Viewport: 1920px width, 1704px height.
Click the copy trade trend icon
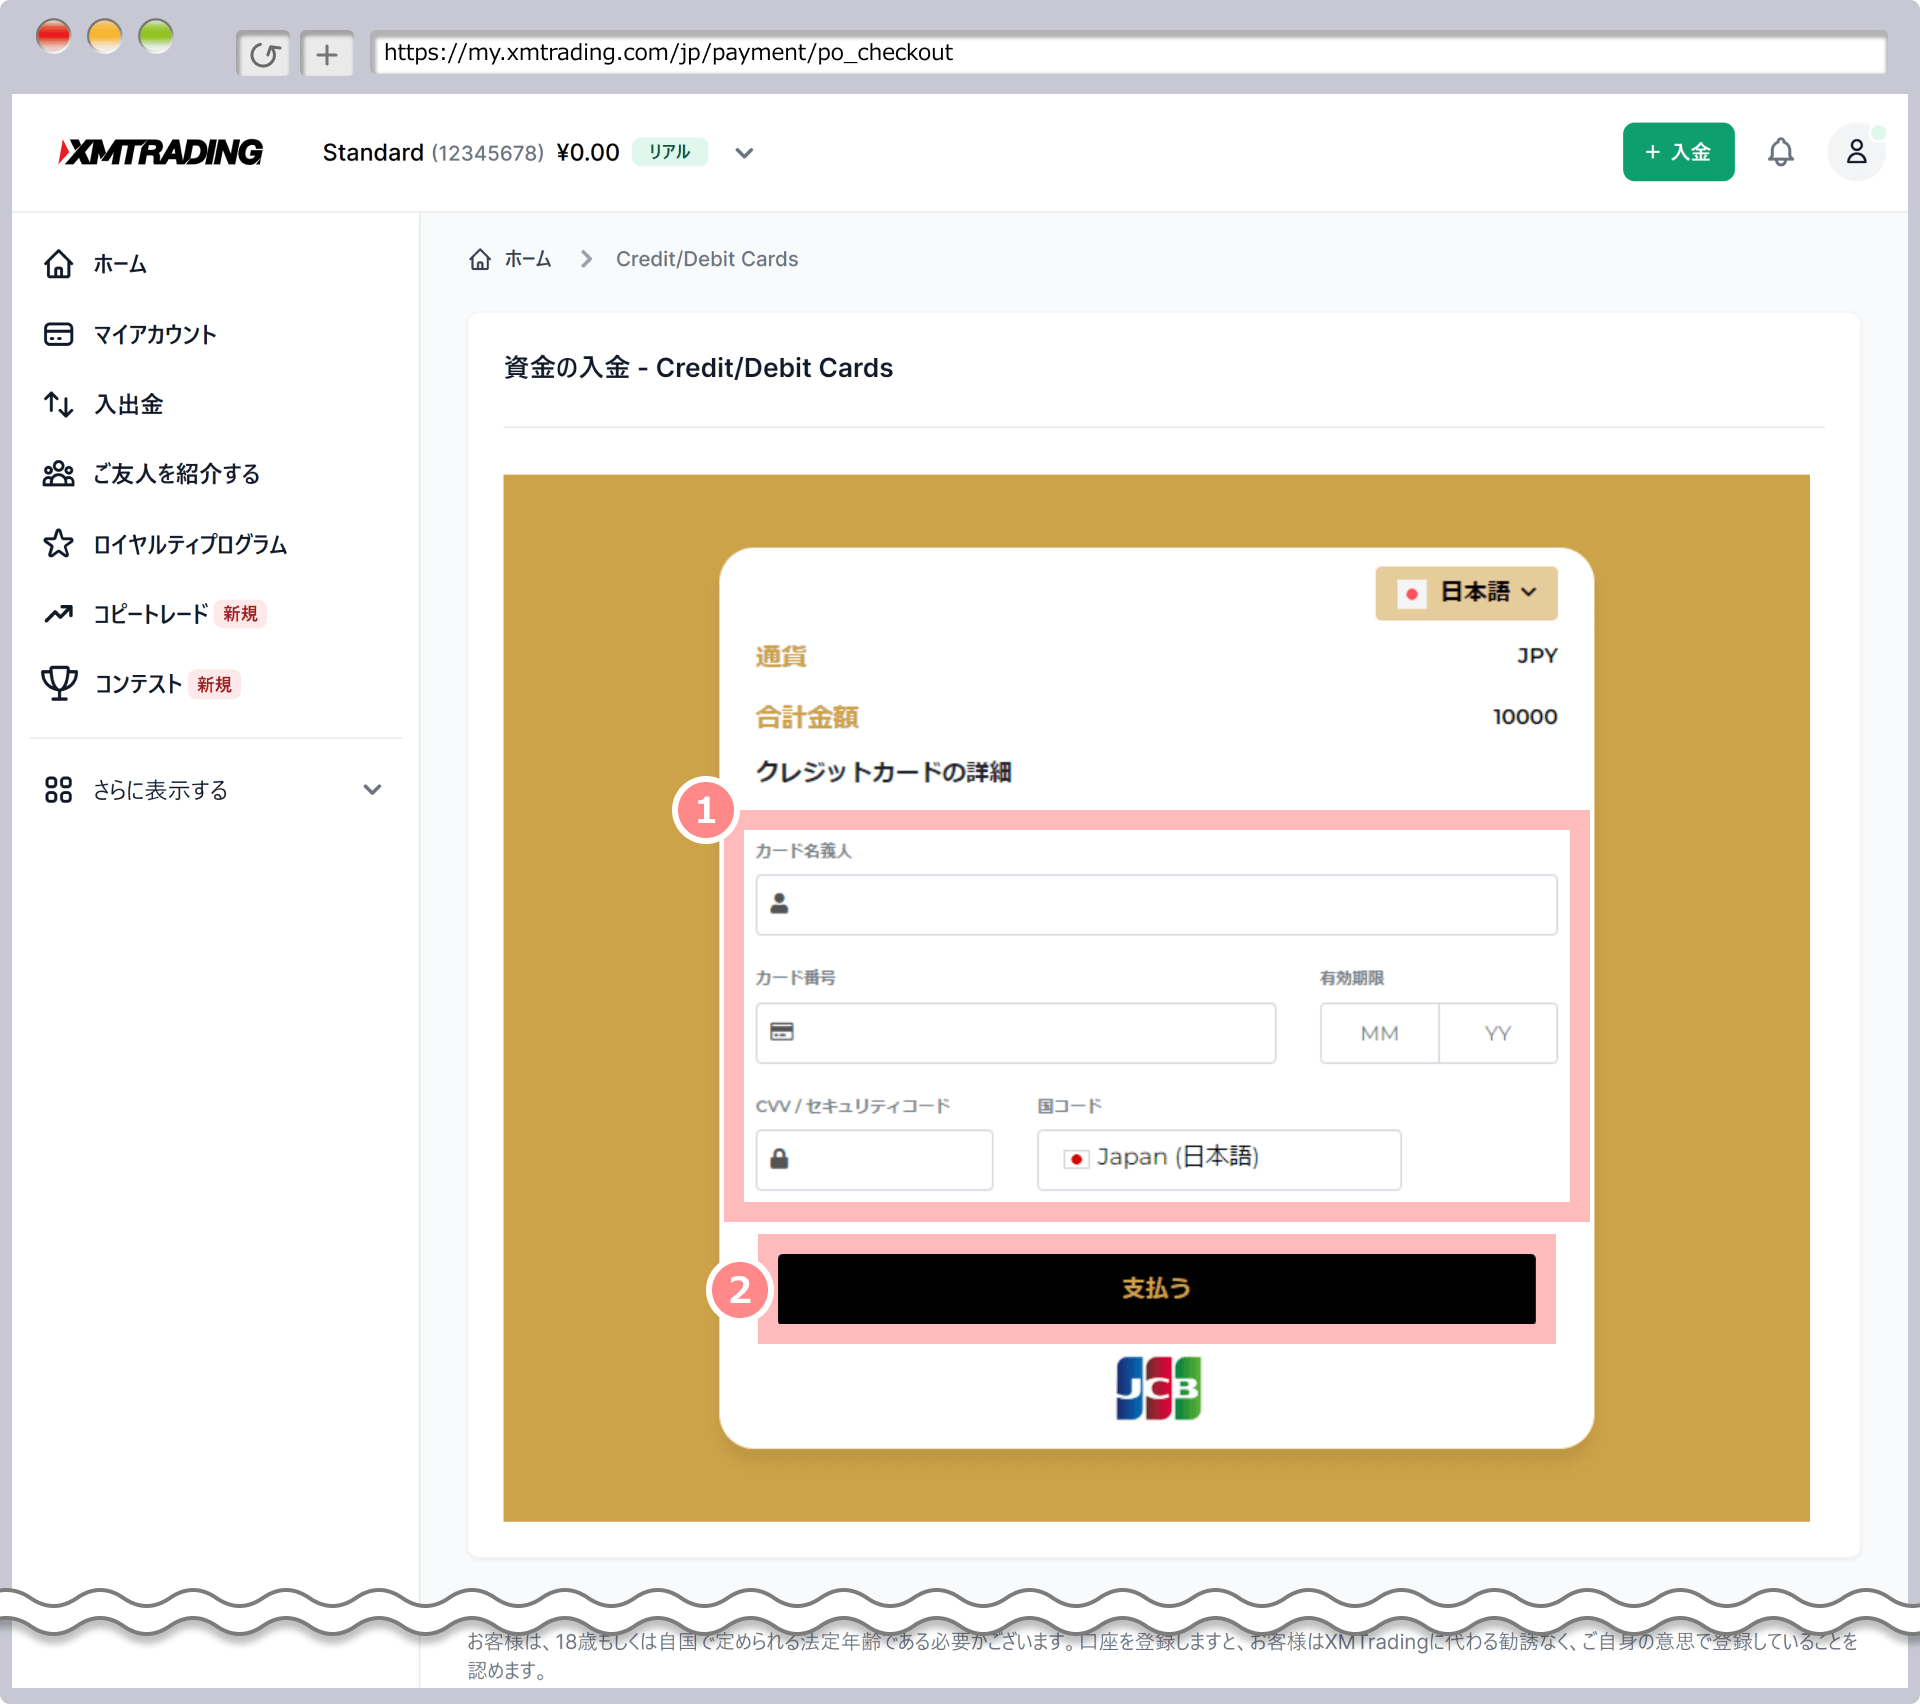[x=59, y=614]
